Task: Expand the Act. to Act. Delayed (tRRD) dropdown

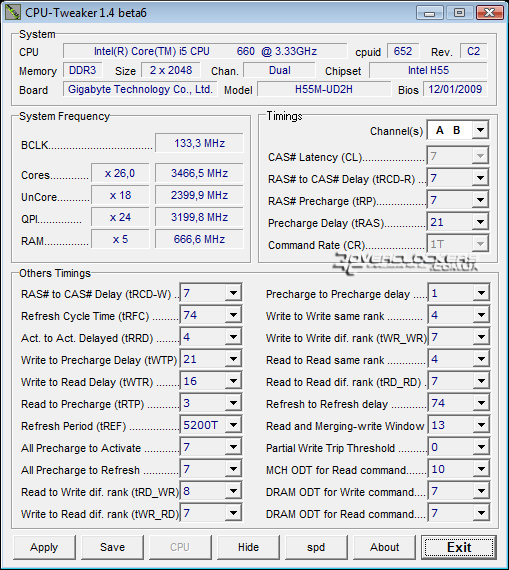Action: [233, 337]
